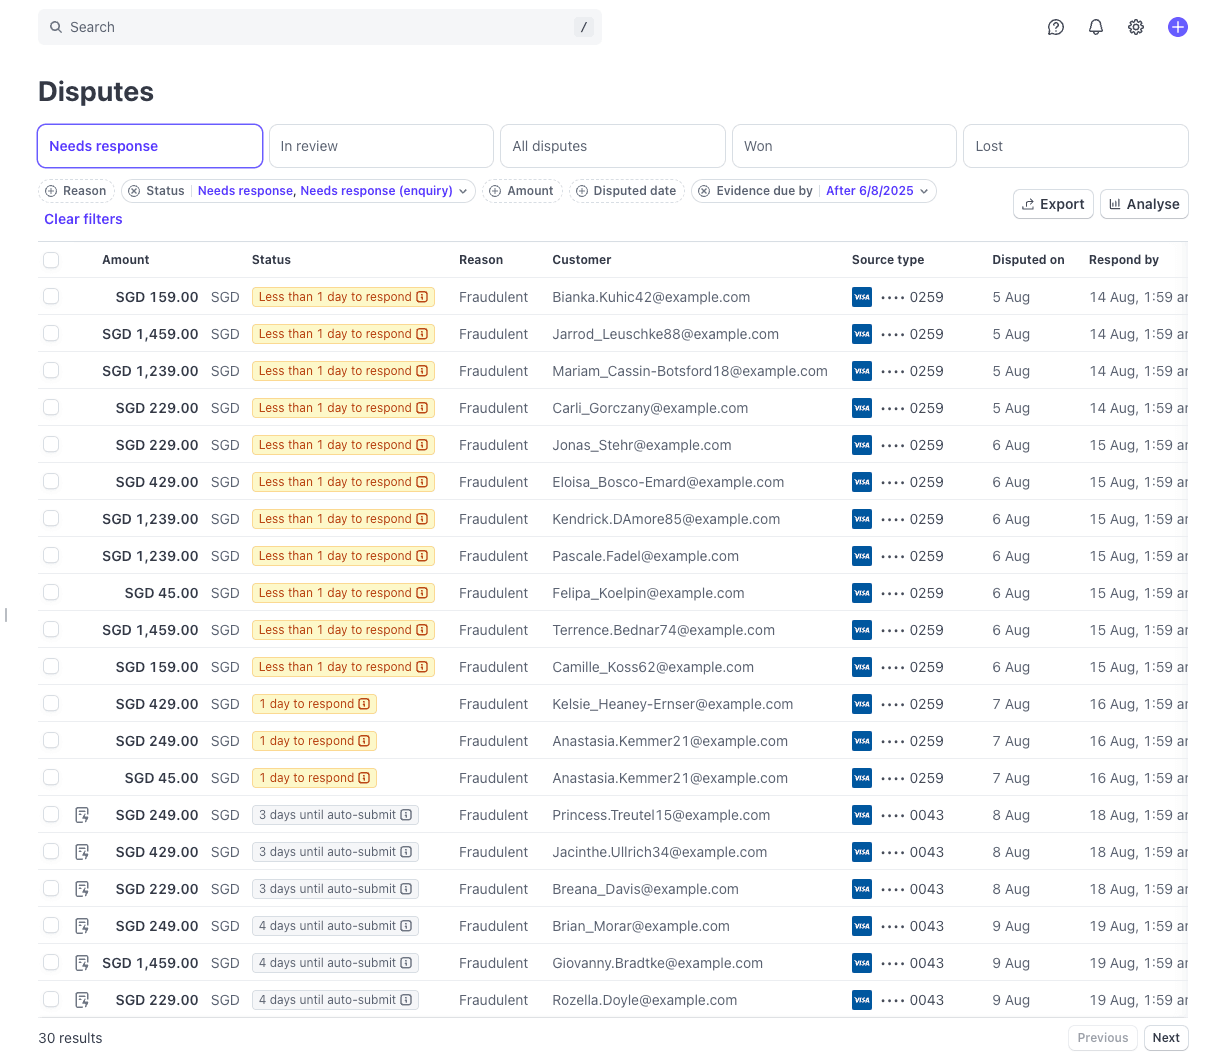This screenshot has height=1061, width=1221.
Task: Tick the checkbox for Bianka.Kuhic42 dispute
Action: (x=51, y=297)
